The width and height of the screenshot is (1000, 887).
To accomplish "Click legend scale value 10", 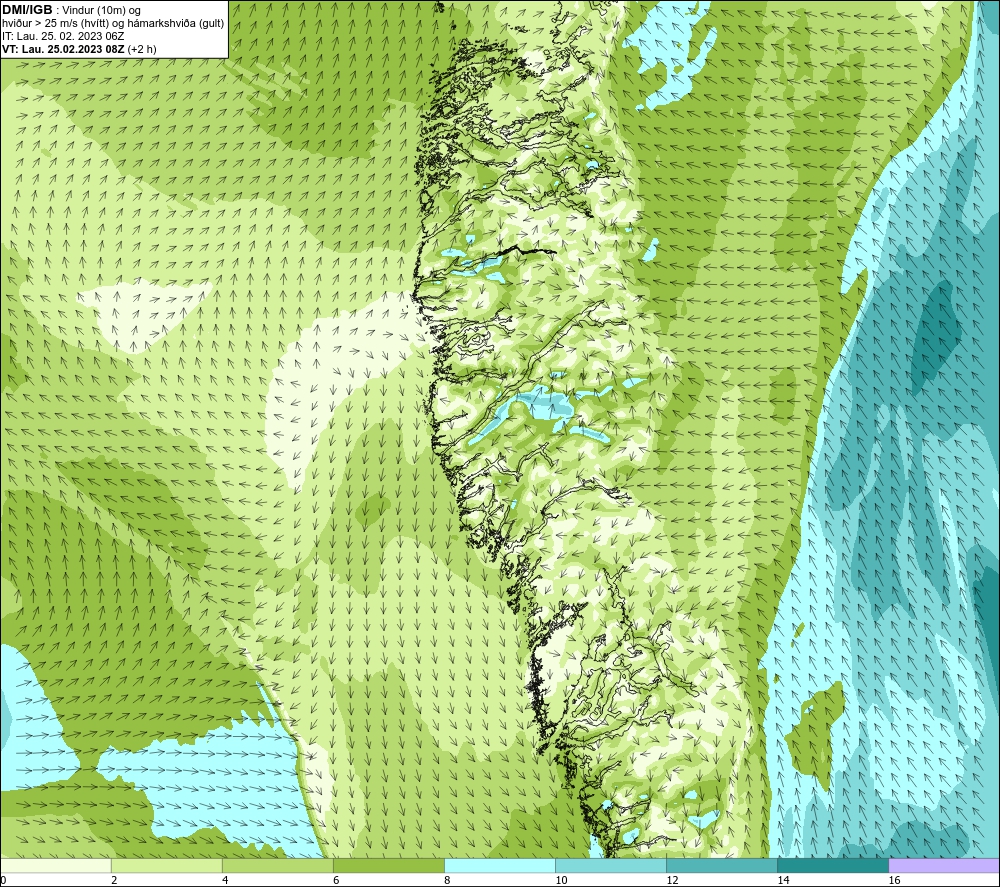I will pos(561,881).
